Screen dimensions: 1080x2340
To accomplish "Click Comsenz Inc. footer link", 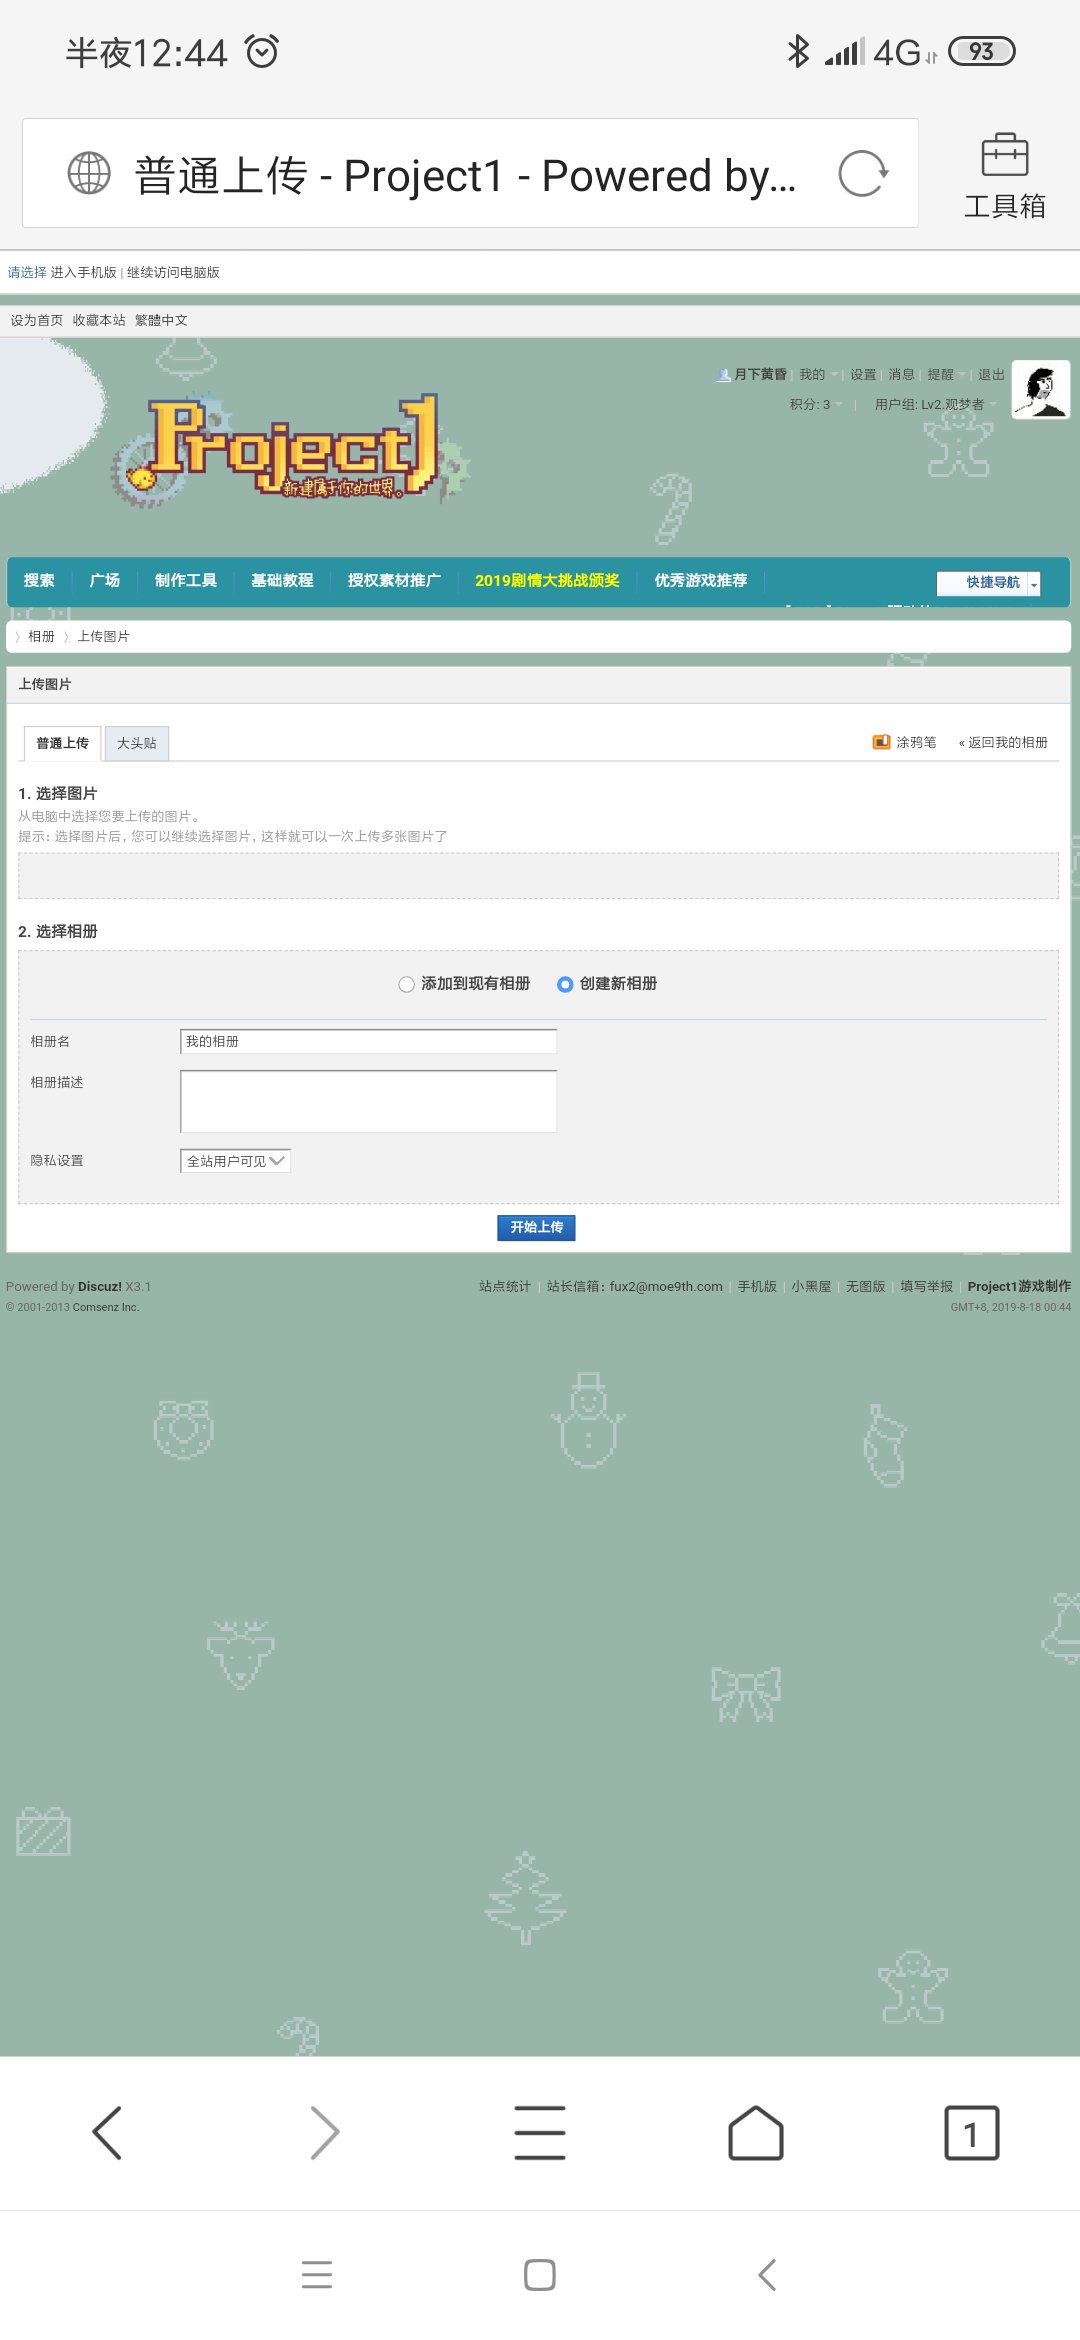I will tap(105, 1307).
